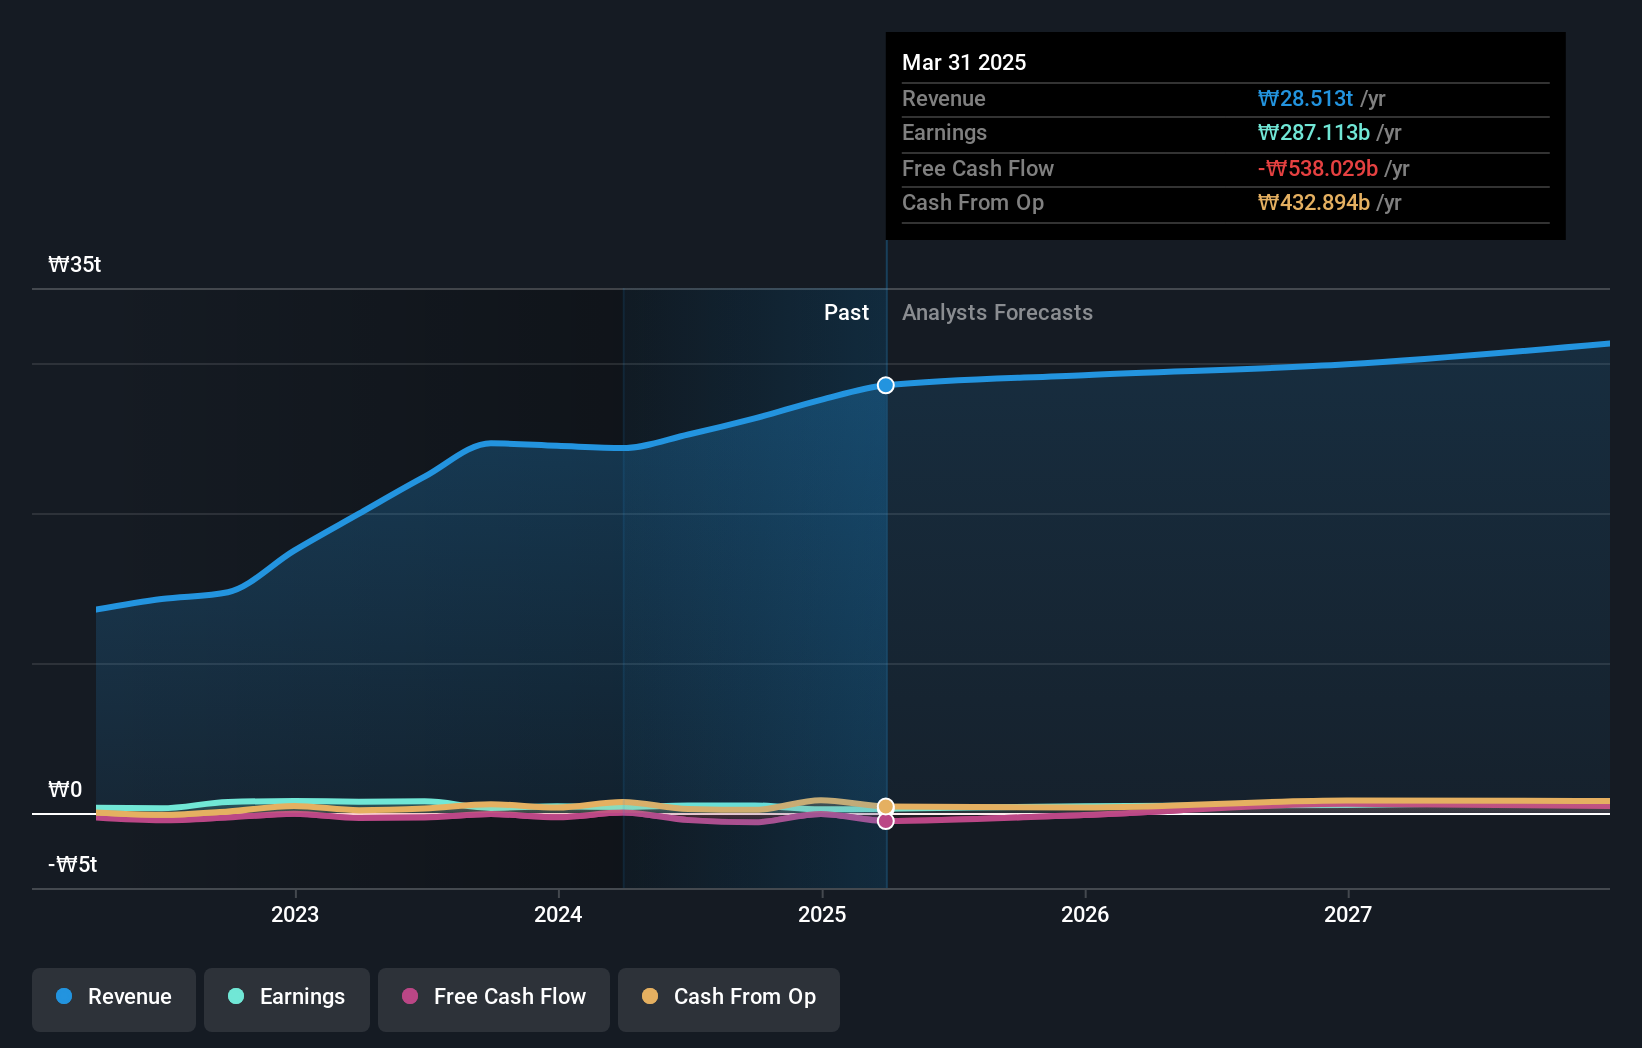The height and width of the screenshot is (1048, 1642).
Task: Click the blue Revenue data point marker
Action: (x=886, y=385)
